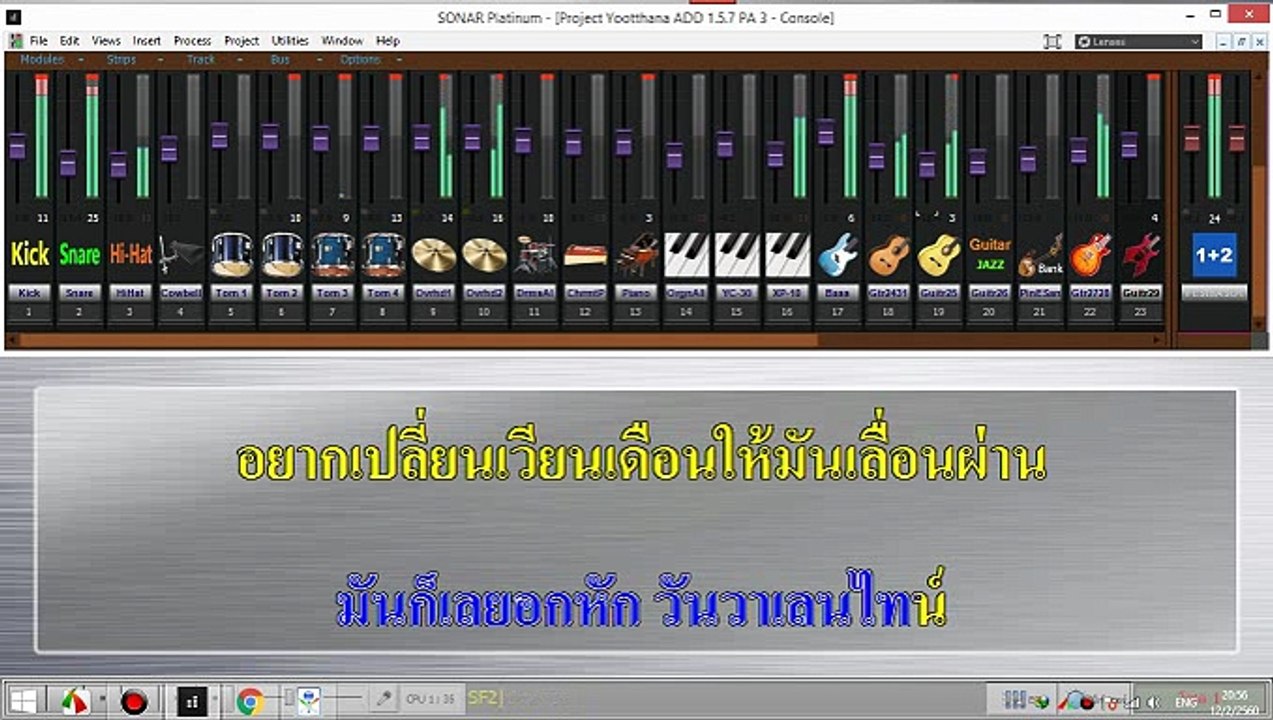Select the Tom 1 drum icon
The width and height of the screenshot is (1273, 720).
232,255
